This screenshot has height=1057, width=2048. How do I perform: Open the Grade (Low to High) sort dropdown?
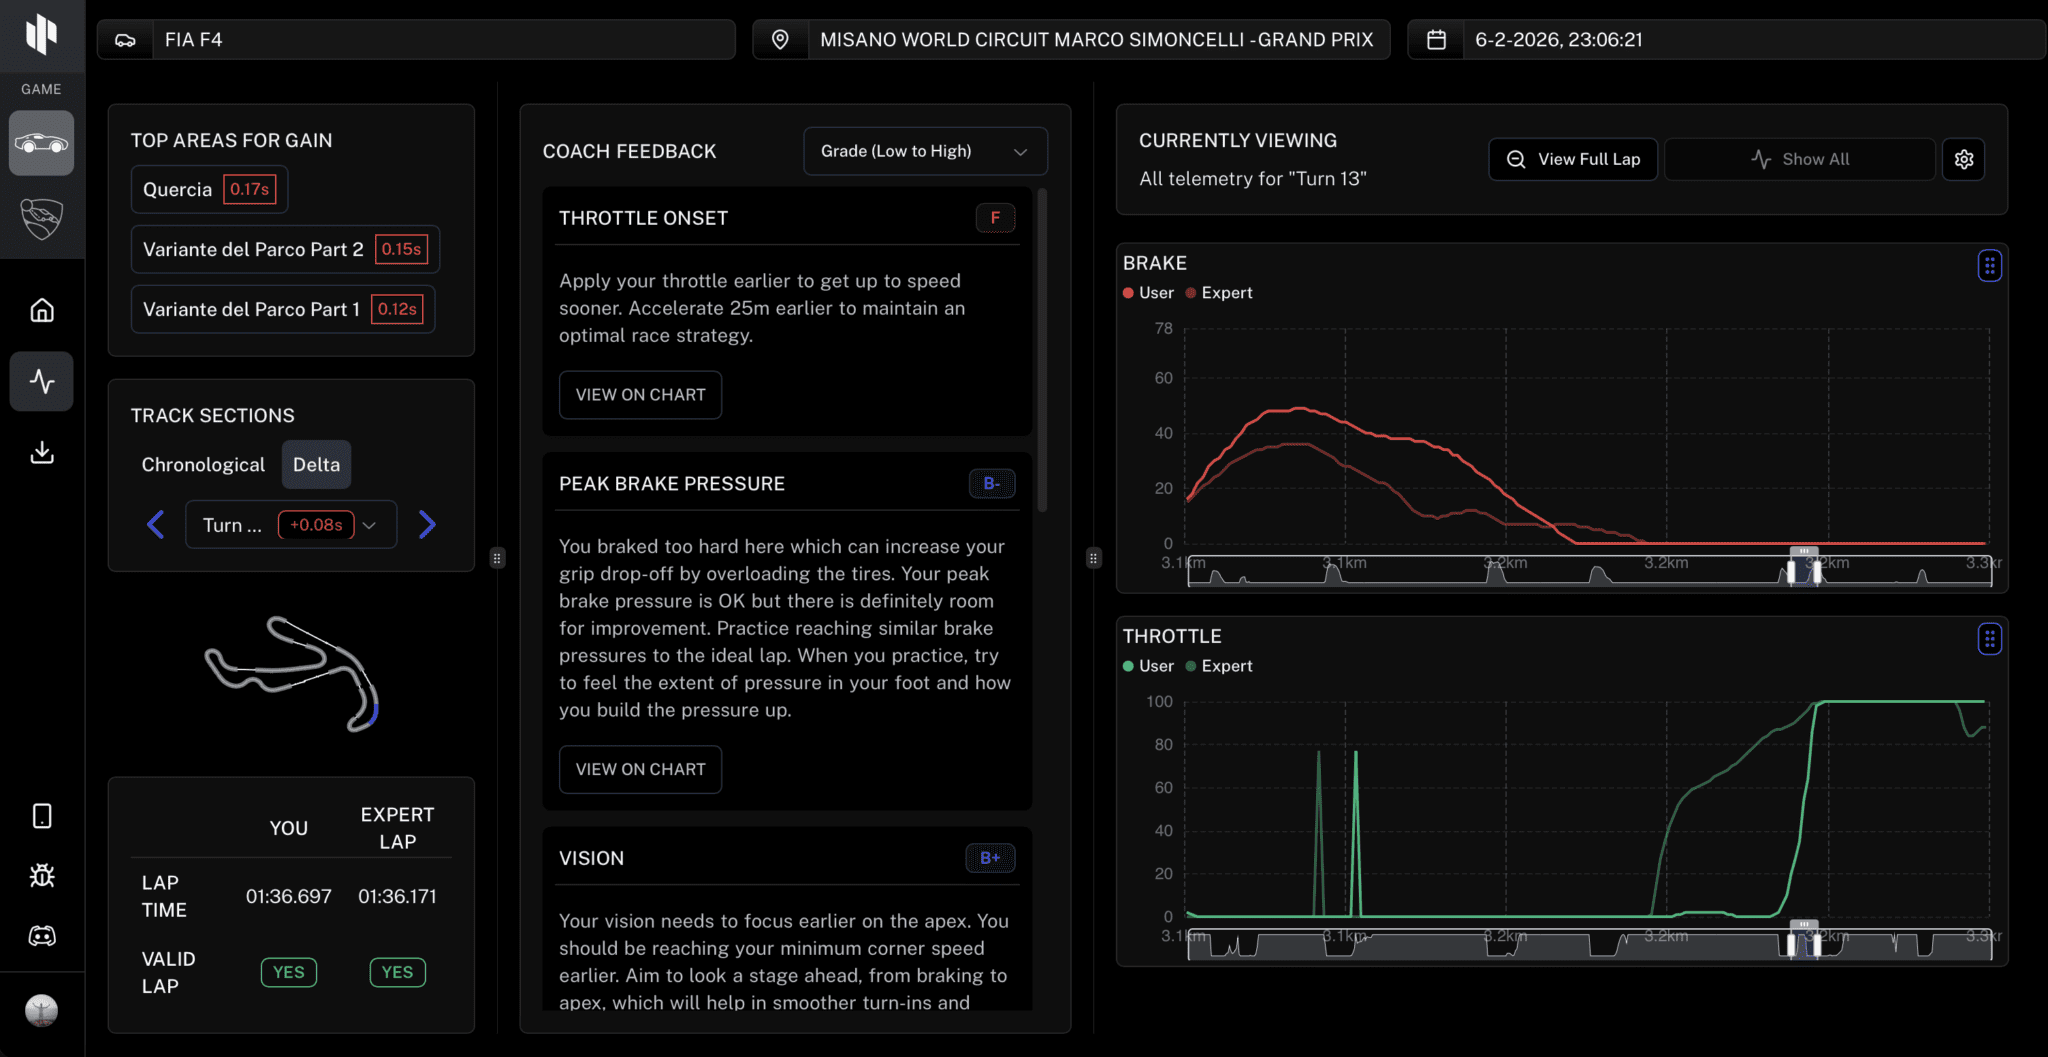(924, 151)
